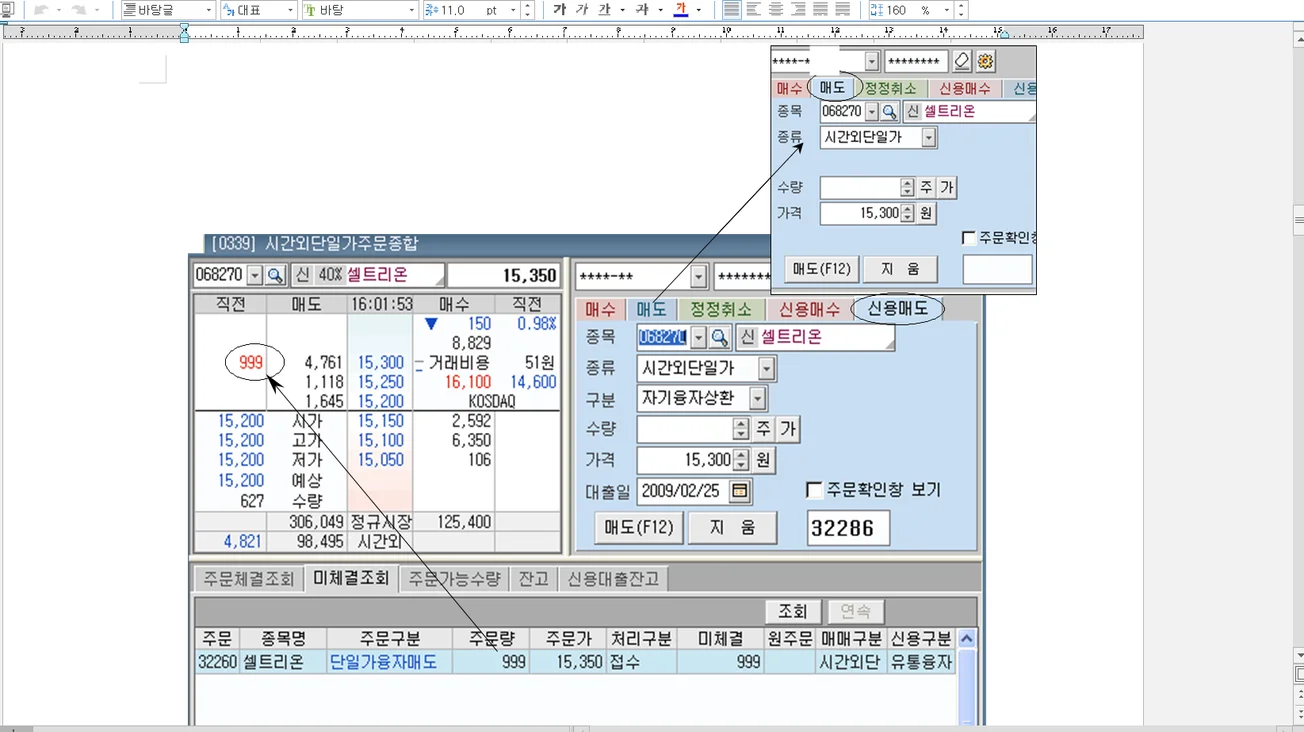Open 구분 자기융자상환 dropdown
Viewport: 1304px width, 732px height.
click(758, 399)
